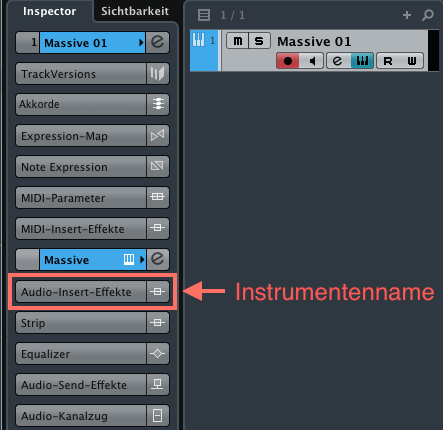Open the track list search magnifier
443x430 pixels.
pyautogui.click(x=428, y=15)
